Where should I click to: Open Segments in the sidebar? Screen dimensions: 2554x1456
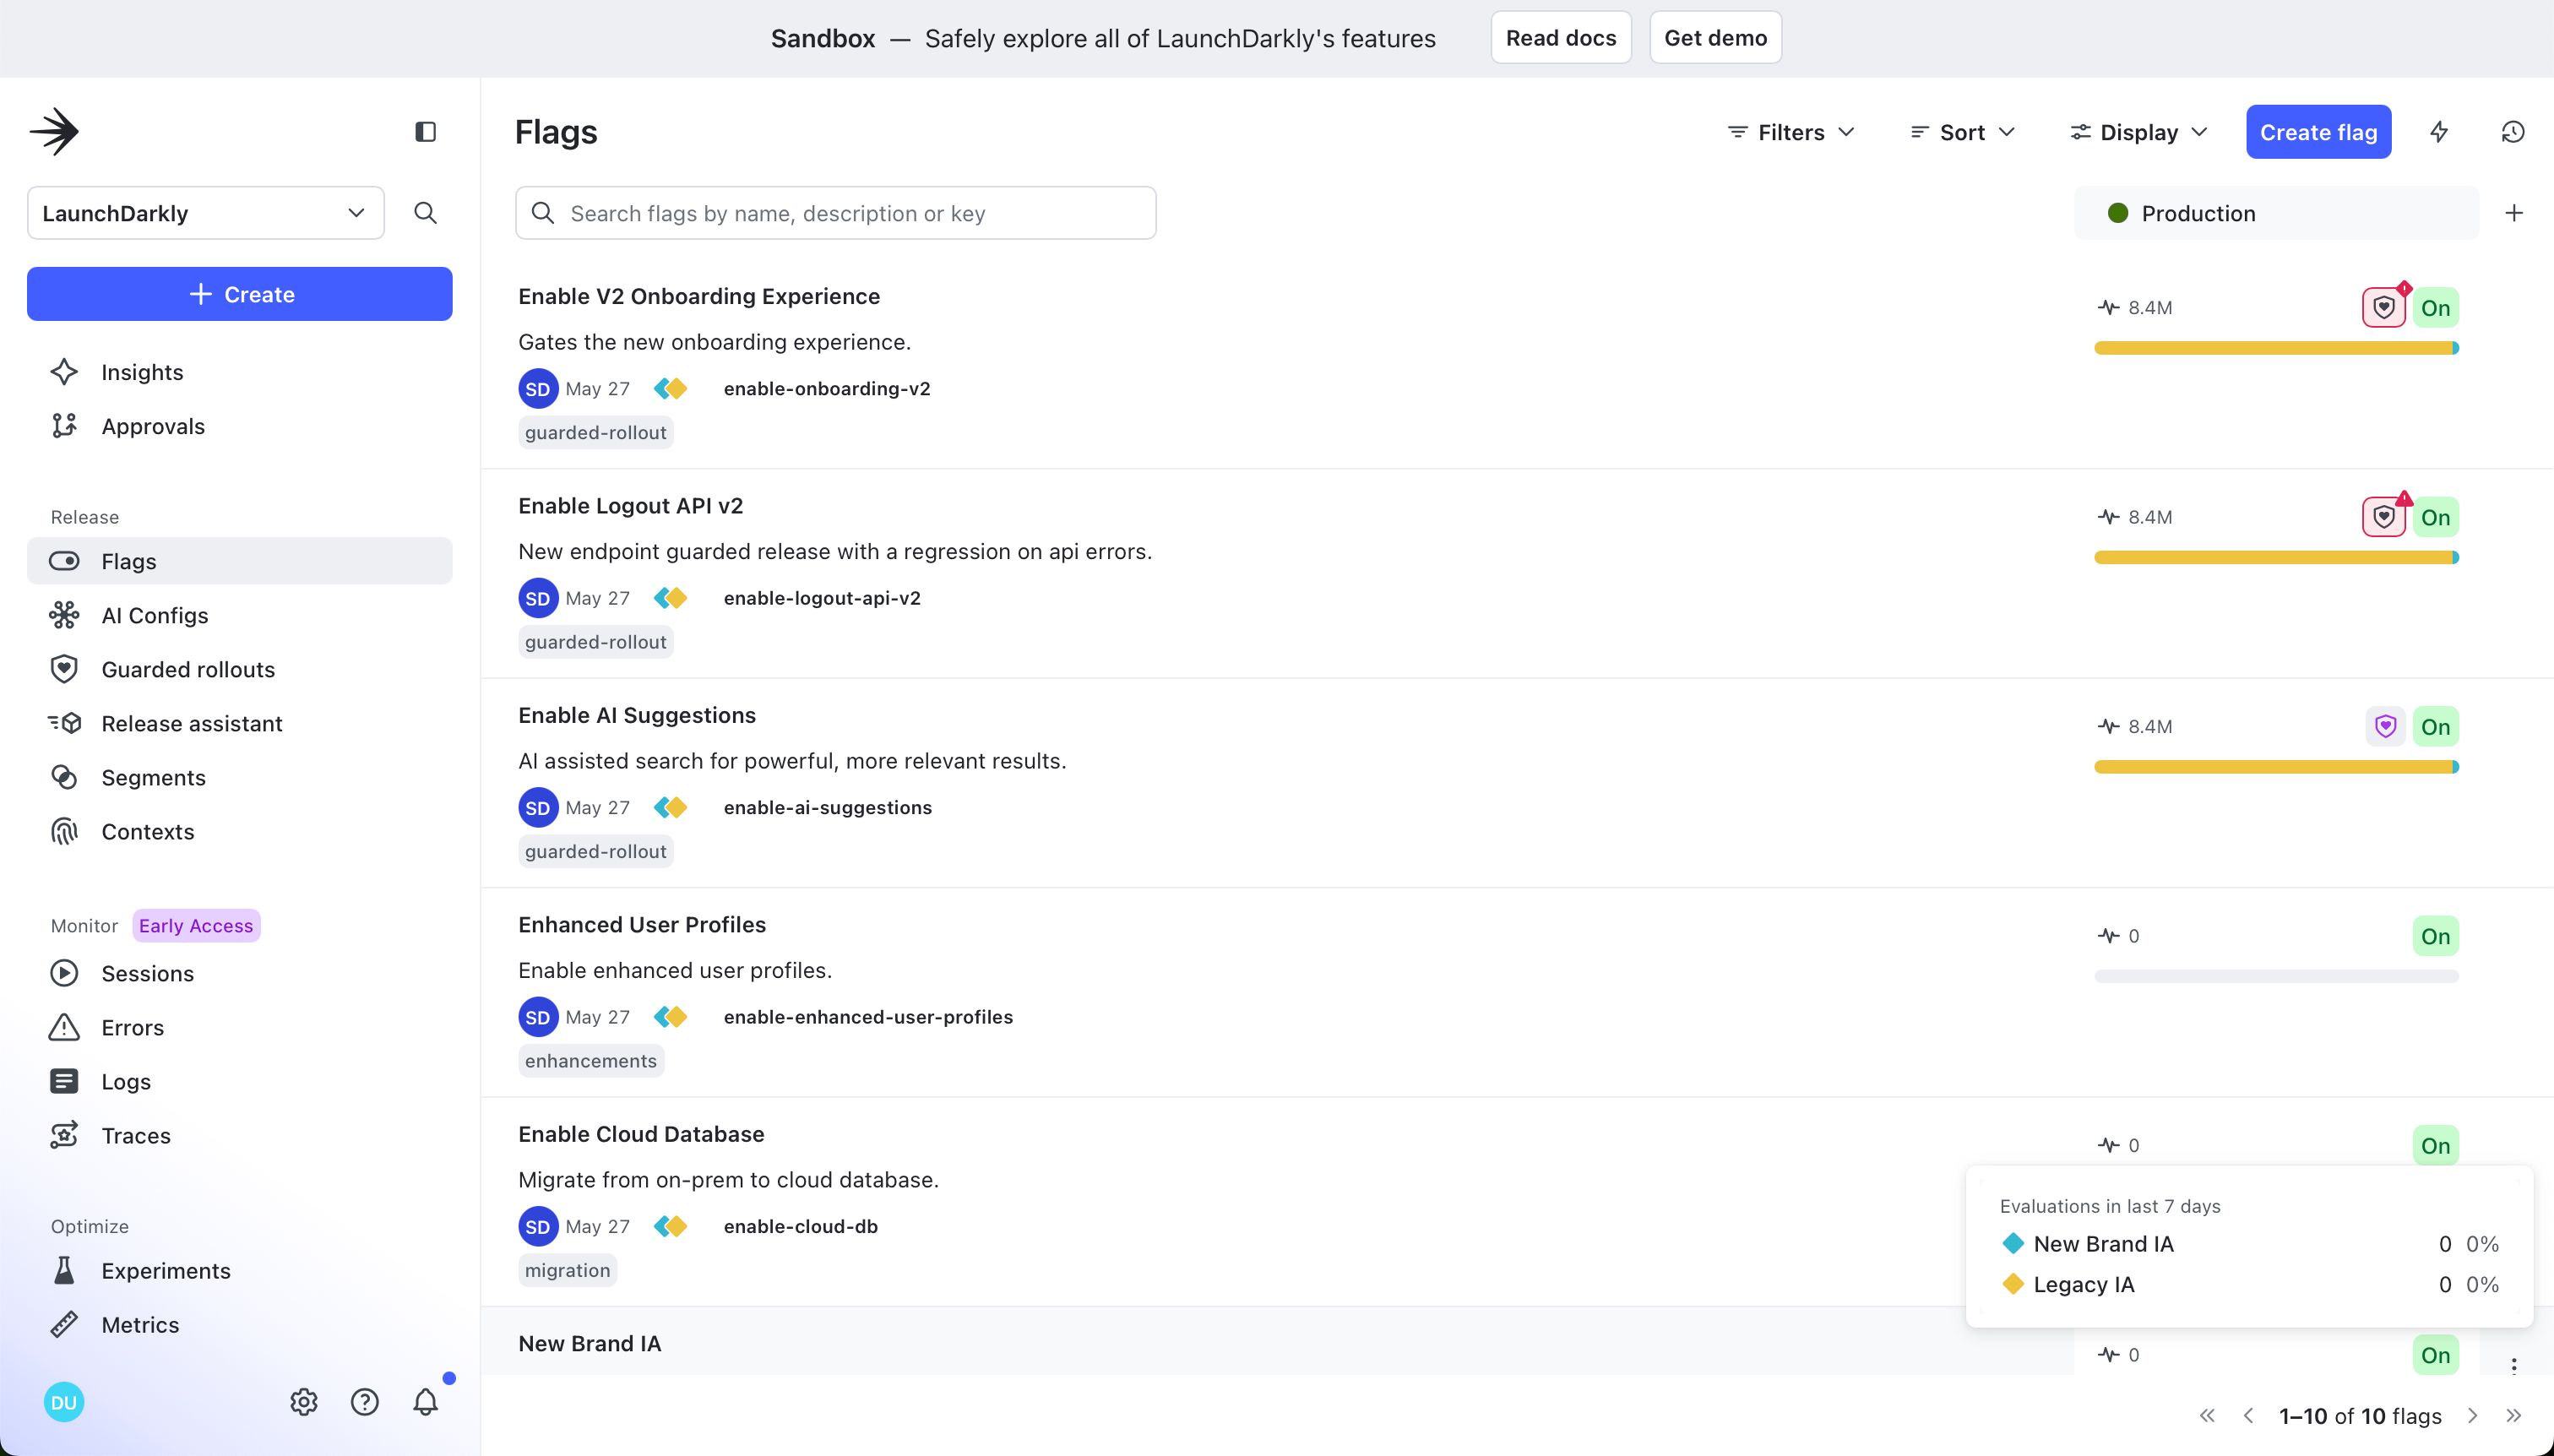(240, 777)
